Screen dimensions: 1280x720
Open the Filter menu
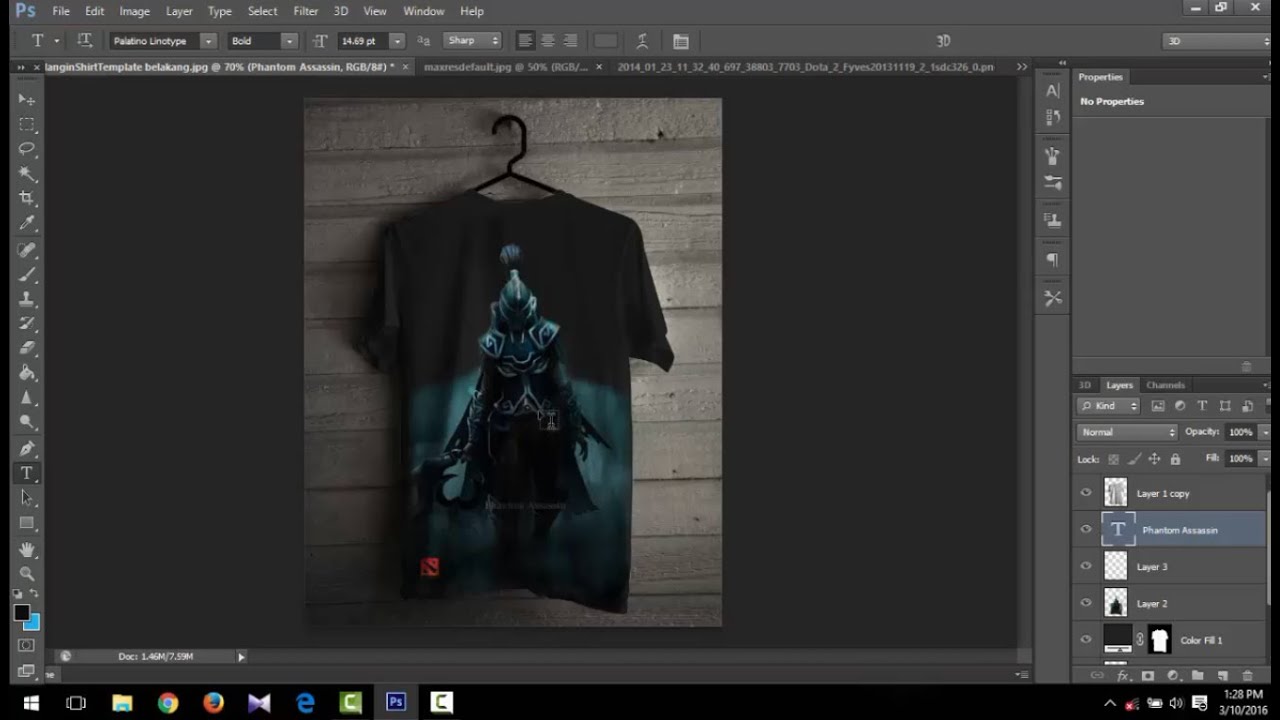(x=305, y=11)
